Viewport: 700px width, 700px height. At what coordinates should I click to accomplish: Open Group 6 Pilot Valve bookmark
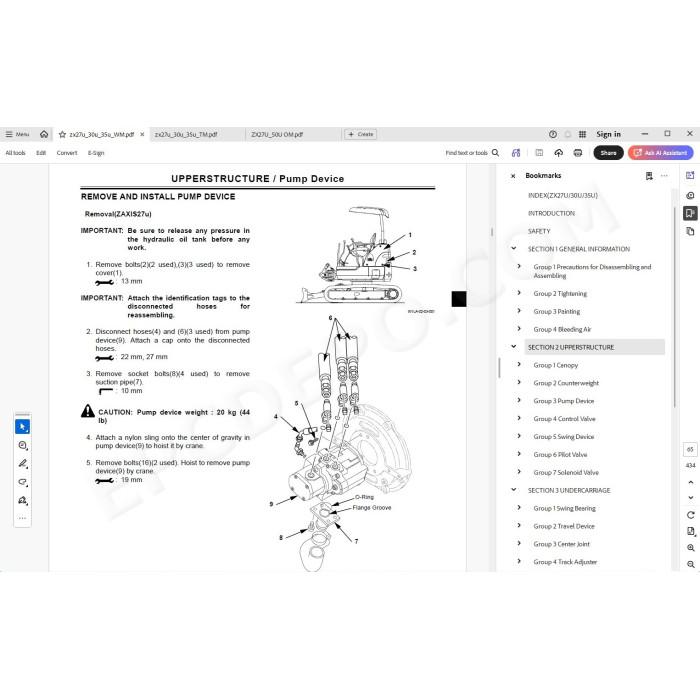pos(560,454)
